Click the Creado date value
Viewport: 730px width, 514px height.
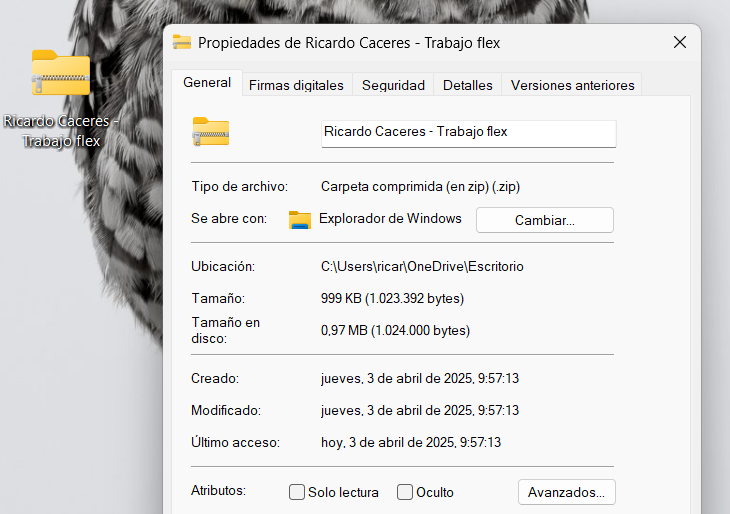coord(419,379)
